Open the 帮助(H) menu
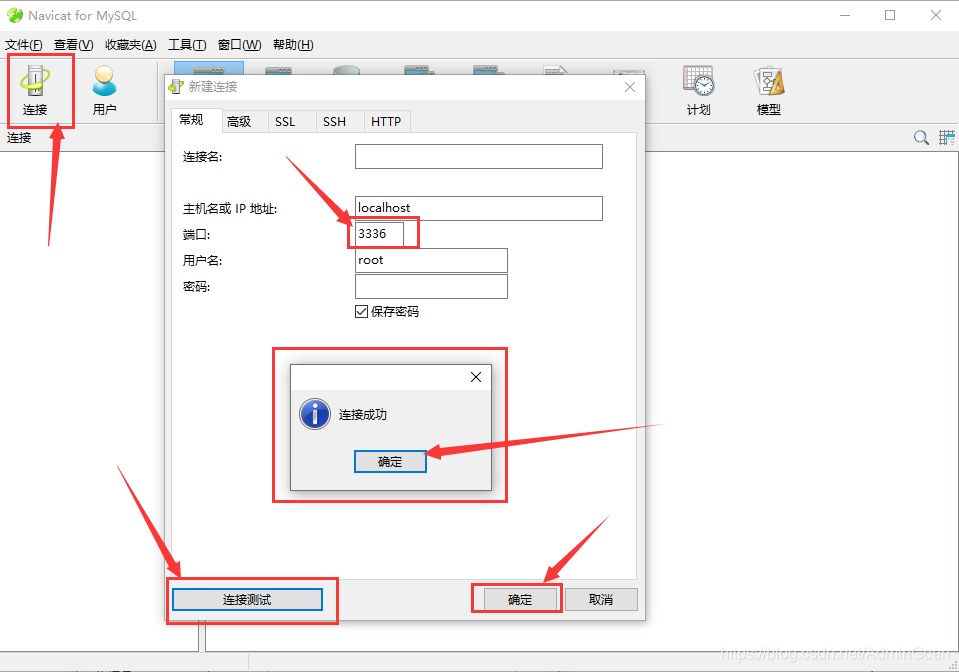959x672 pixels. (293, 45)
